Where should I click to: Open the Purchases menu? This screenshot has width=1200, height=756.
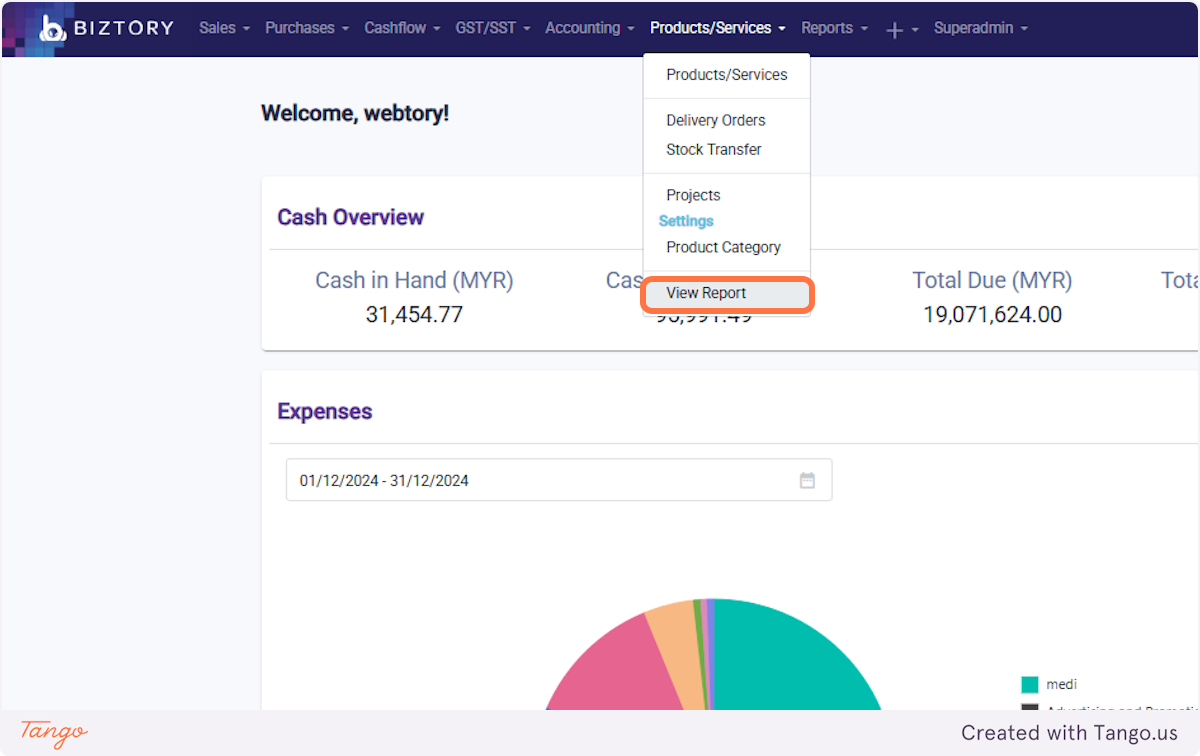[307, 28]
